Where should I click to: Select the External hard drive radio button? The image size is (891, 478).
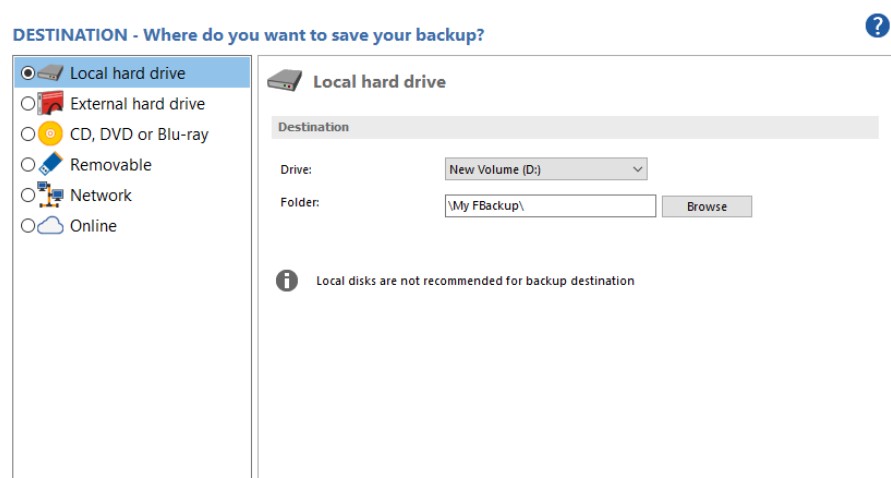click(x=28, y=104)
